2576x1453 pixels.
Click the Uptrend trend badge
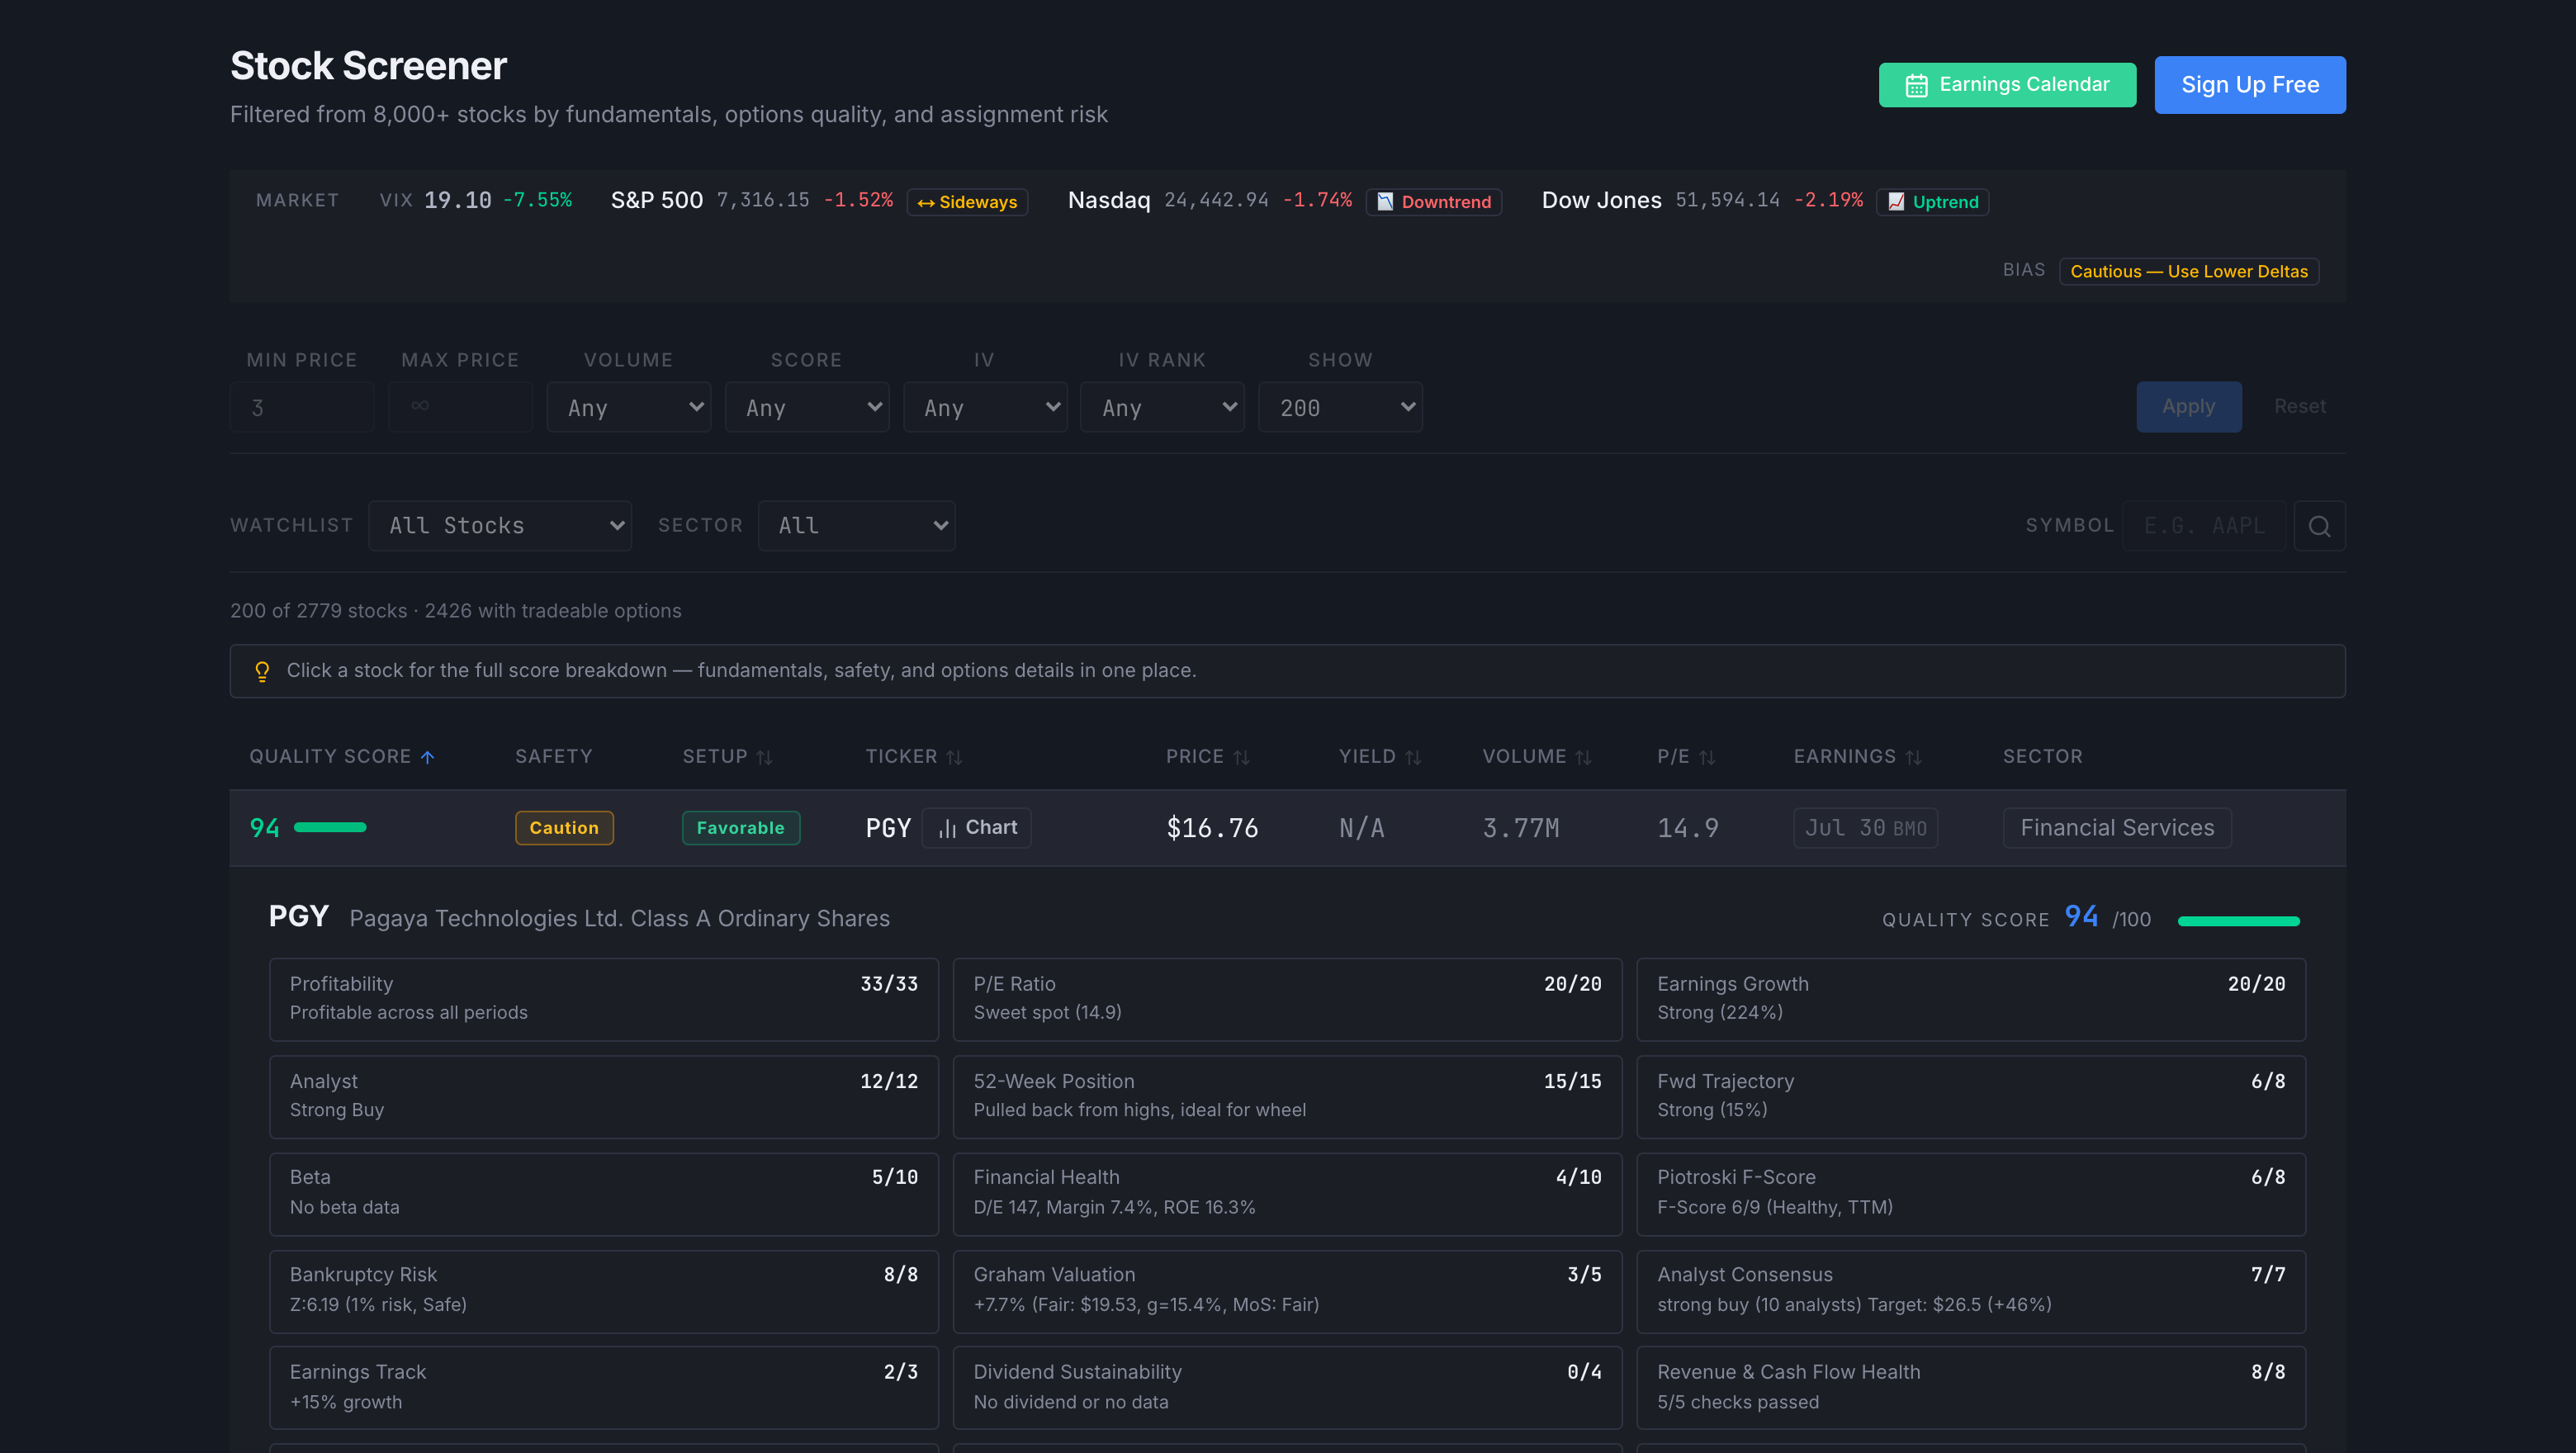click(x=1932, y=202)
